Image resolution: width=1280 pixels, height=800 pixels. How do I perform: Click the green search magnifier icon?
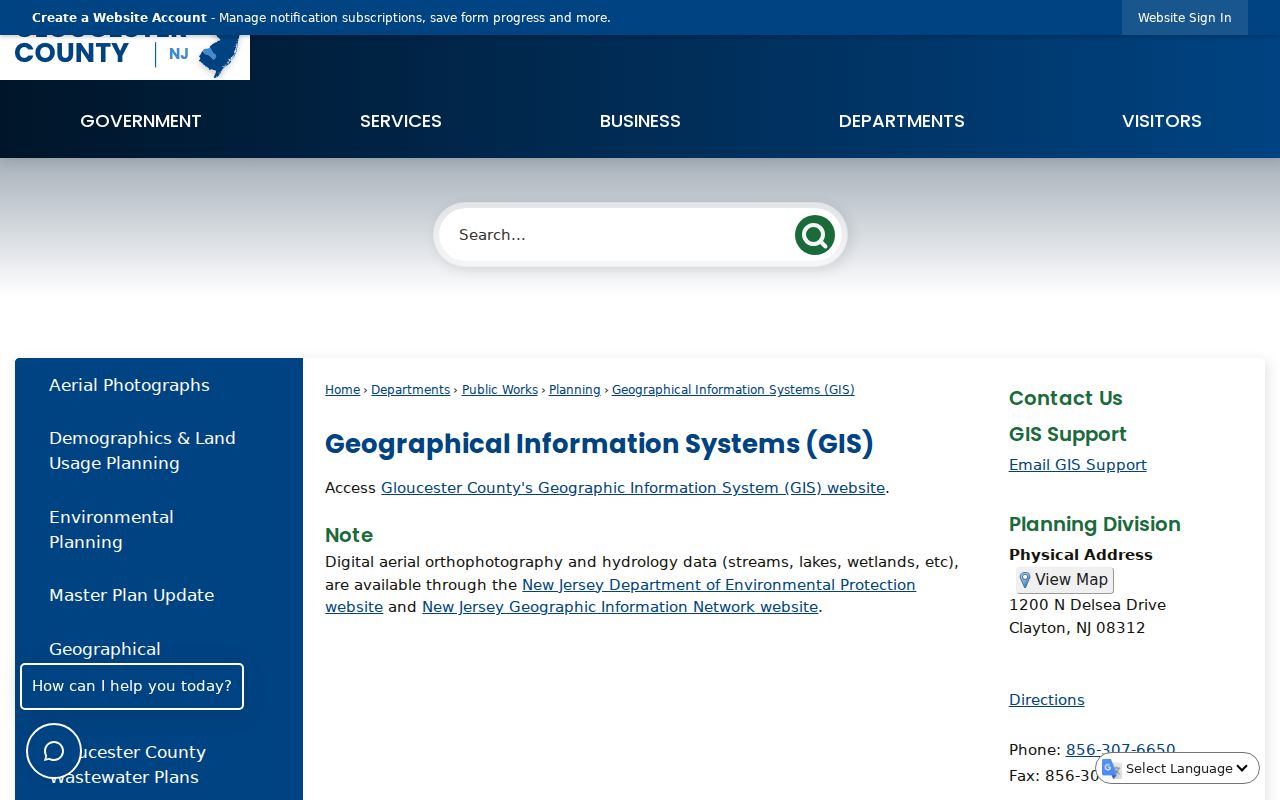pyautogui.click(x=814, y=235)
